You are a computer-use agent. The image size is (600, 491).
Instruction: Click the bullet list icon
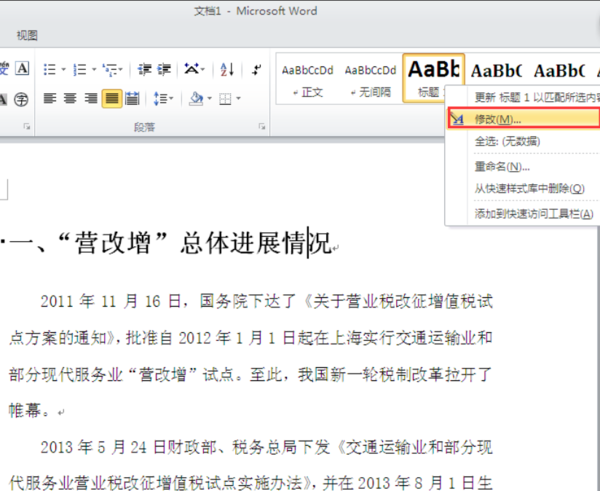[x=49, y=70]
